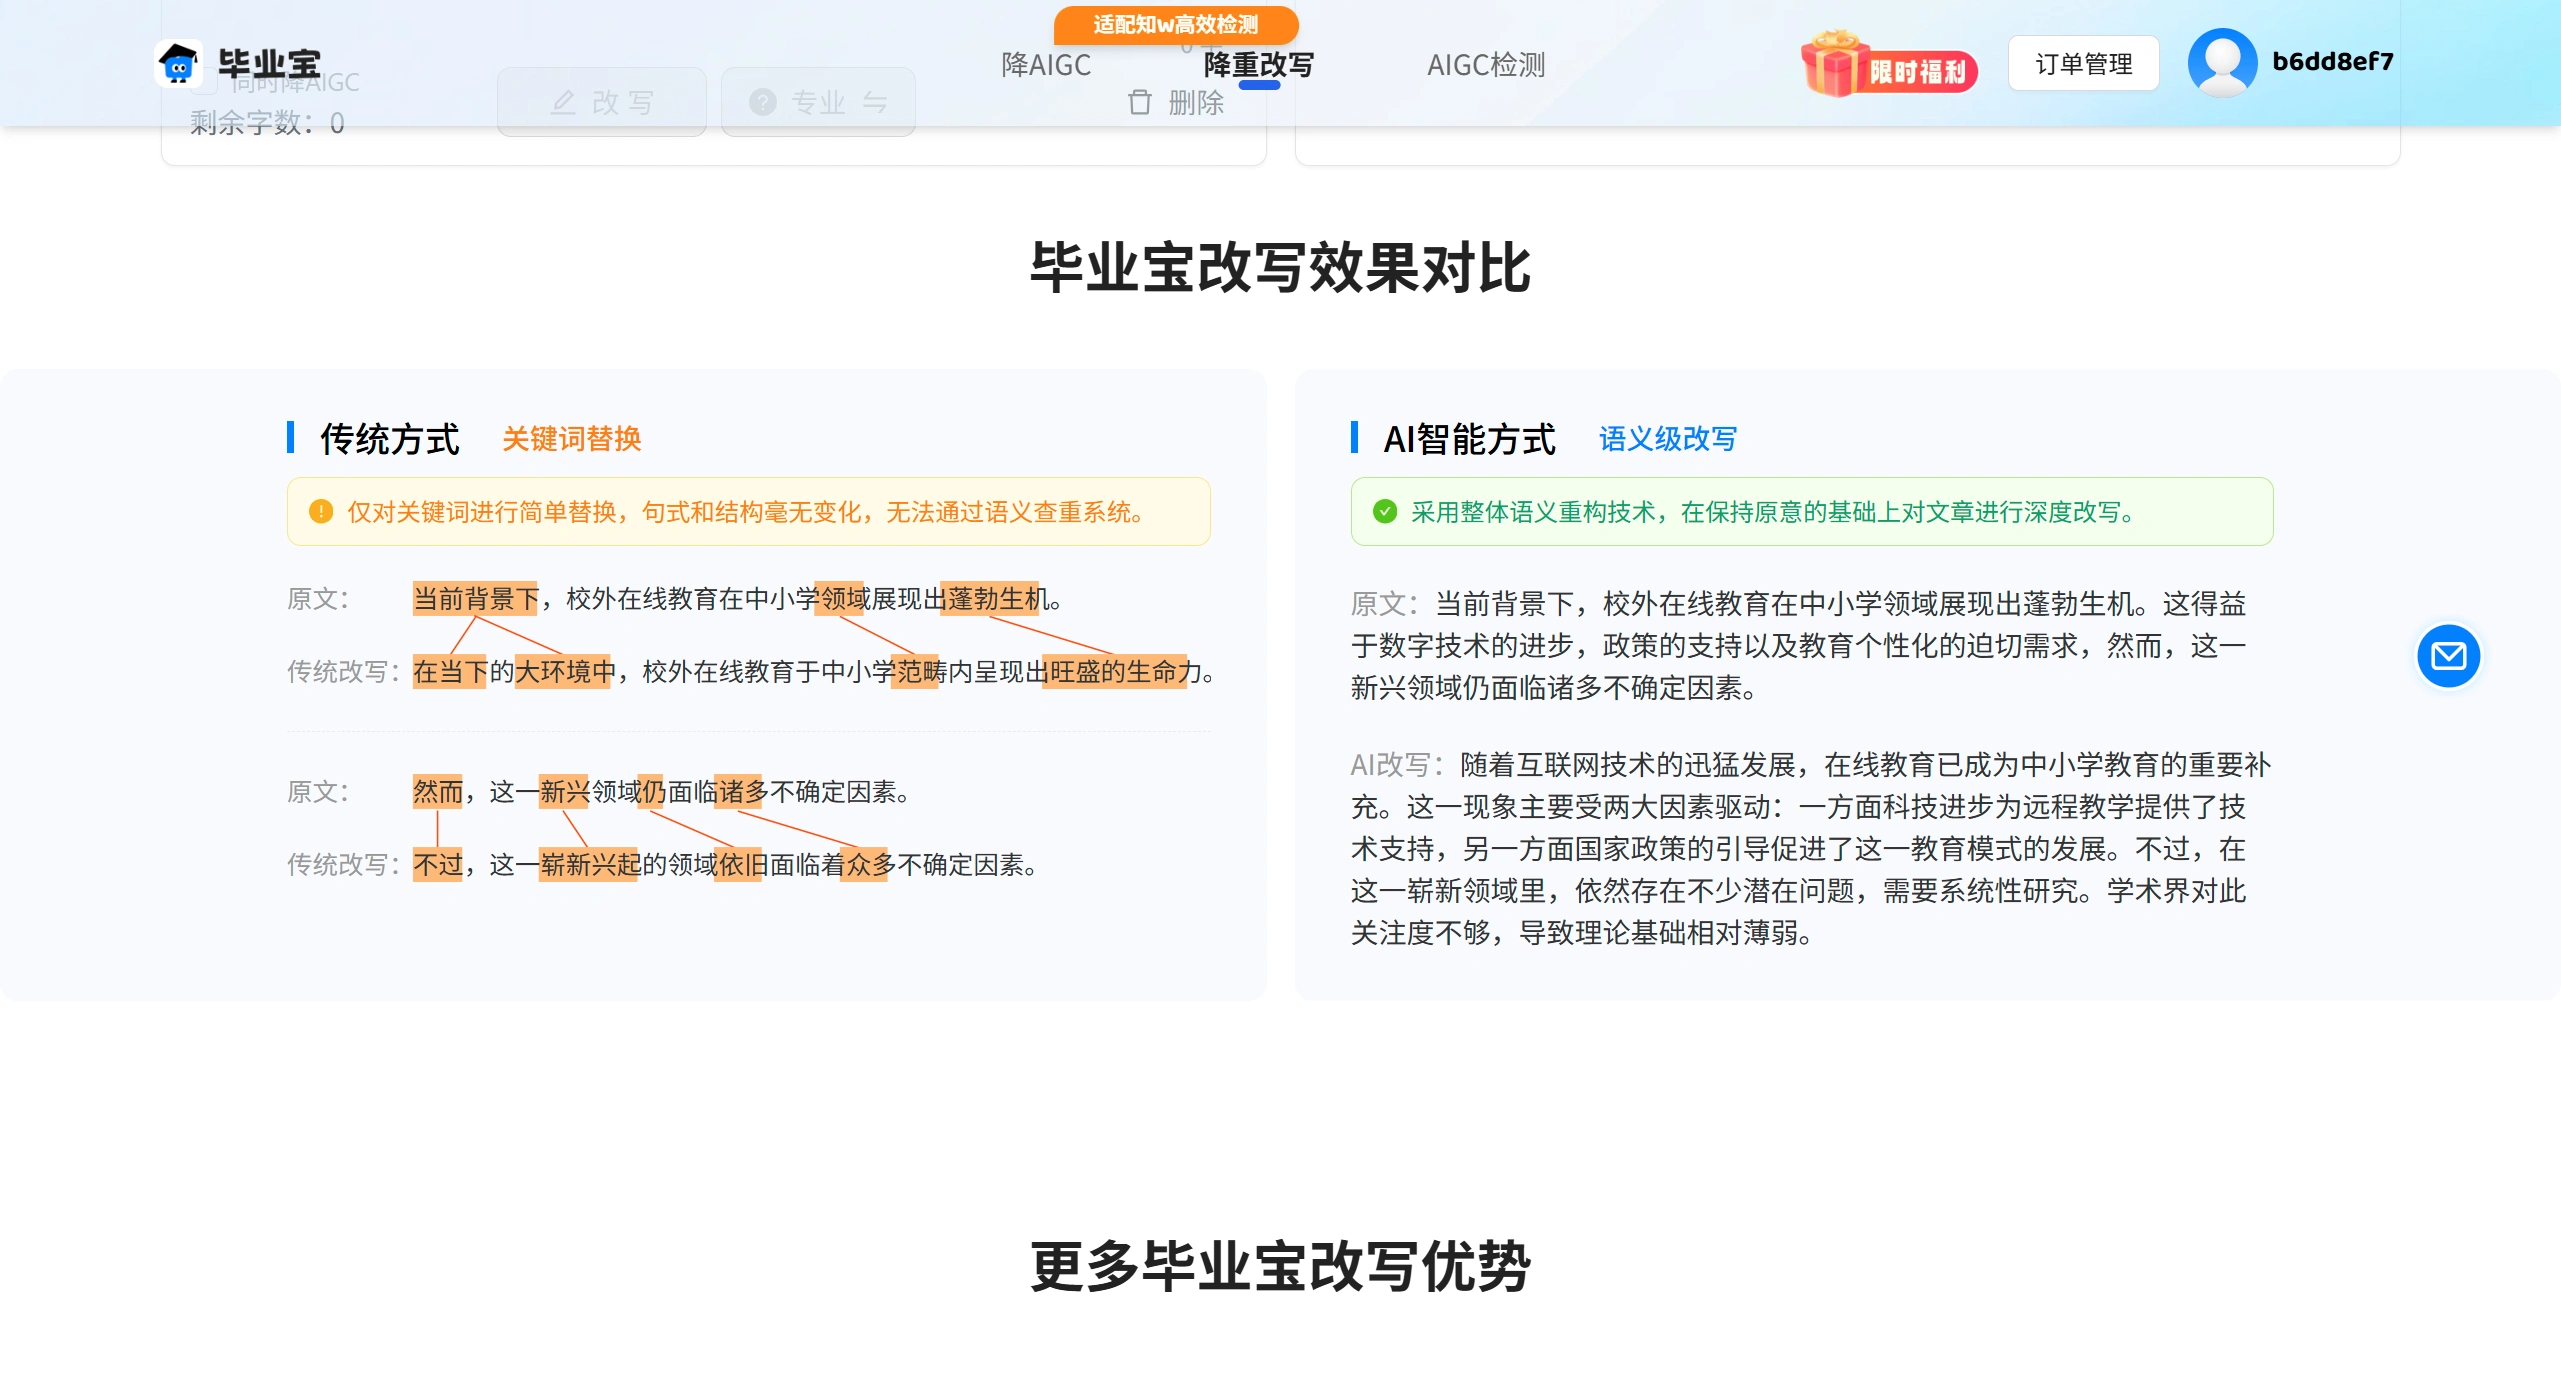Screen dimensions: 2561x1397
Task: Click the 传统方式 section title
Action: [x=390, y=439]
